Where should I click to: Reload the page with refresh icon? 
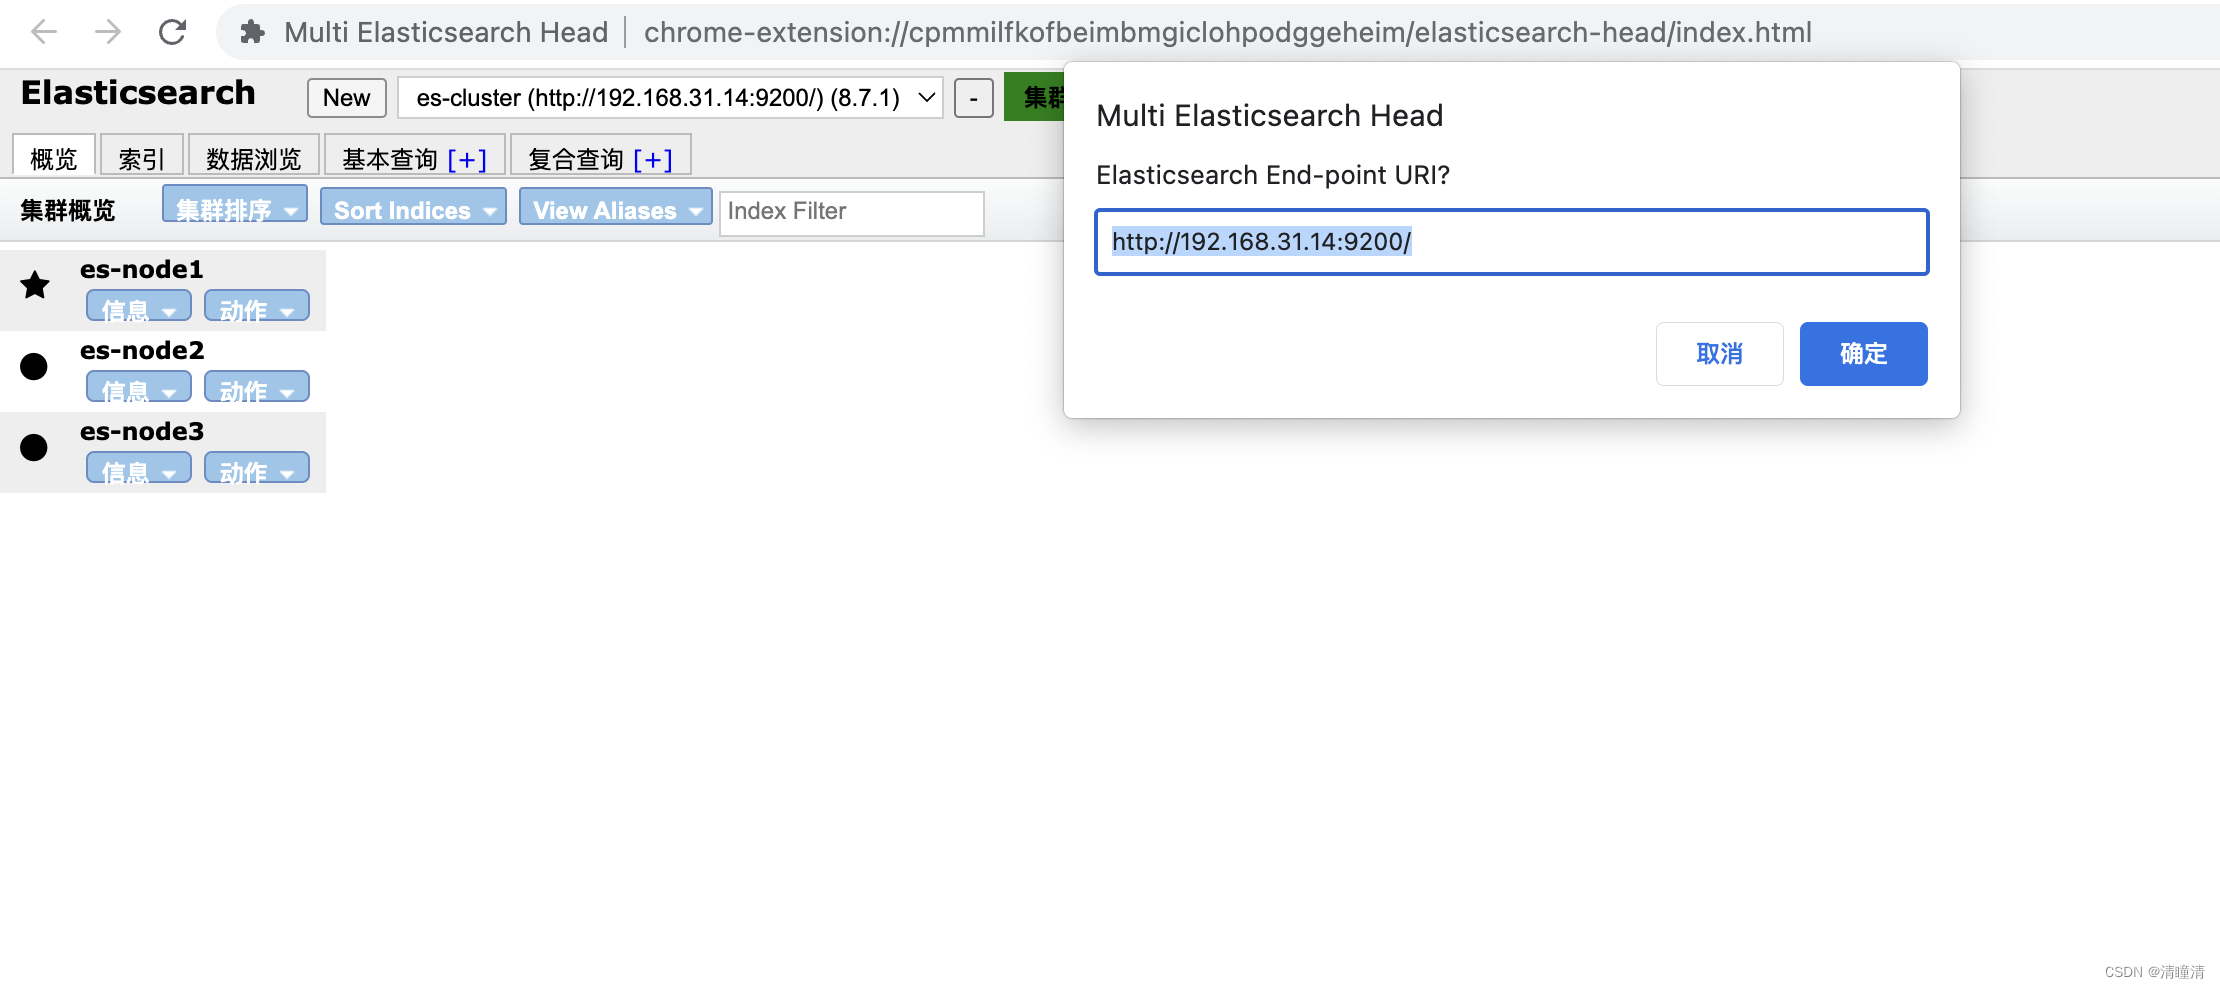(x=173, y=32)
